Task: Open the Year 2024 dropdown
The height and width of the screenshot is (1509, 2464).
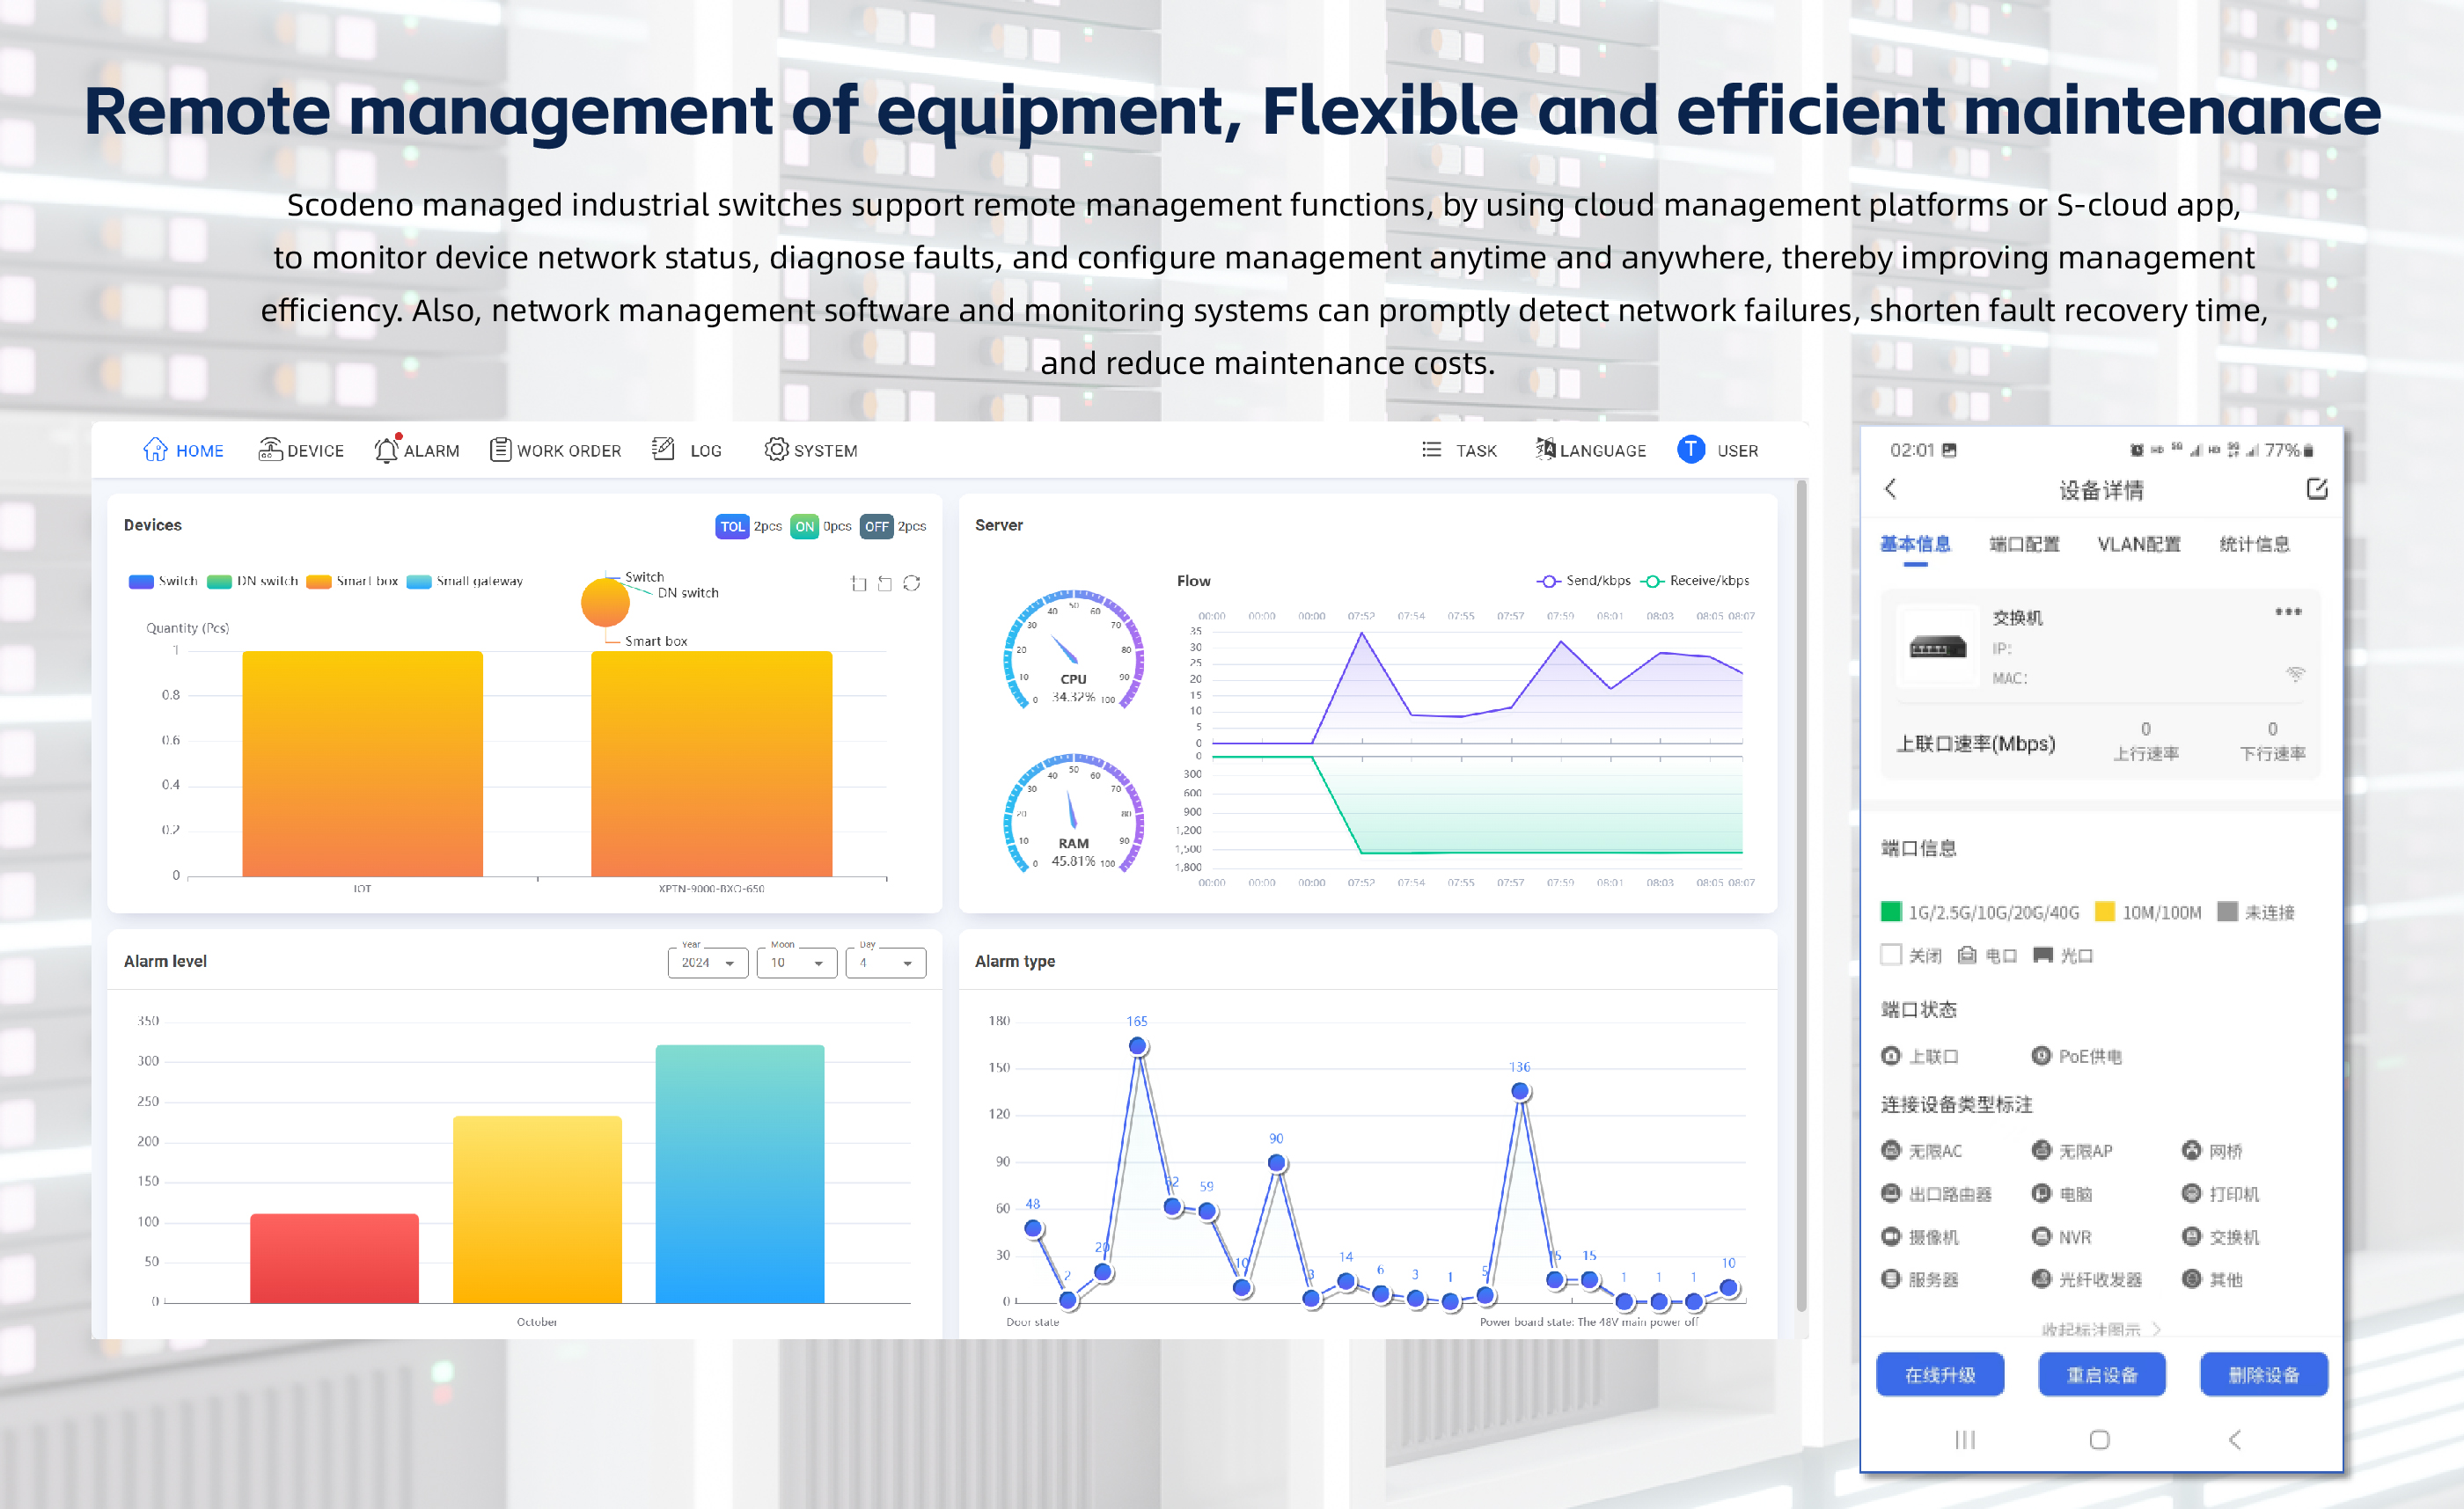Action: pyautogui.click(x=708, y=963)
